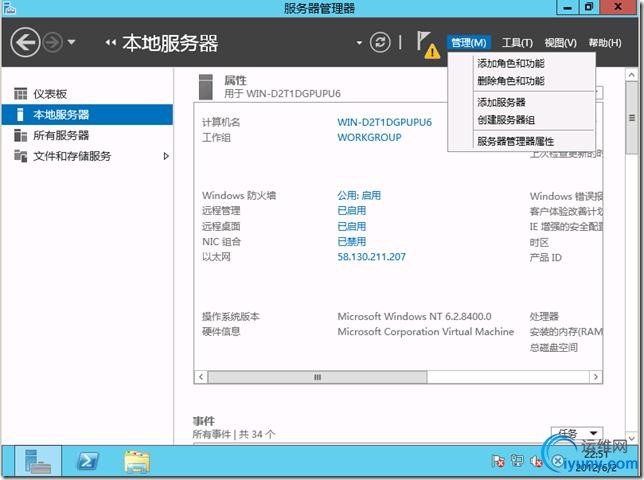644x480 pixels.
Task: Click the double chevron before 本地服务器 title
Action: pos(110,42)
